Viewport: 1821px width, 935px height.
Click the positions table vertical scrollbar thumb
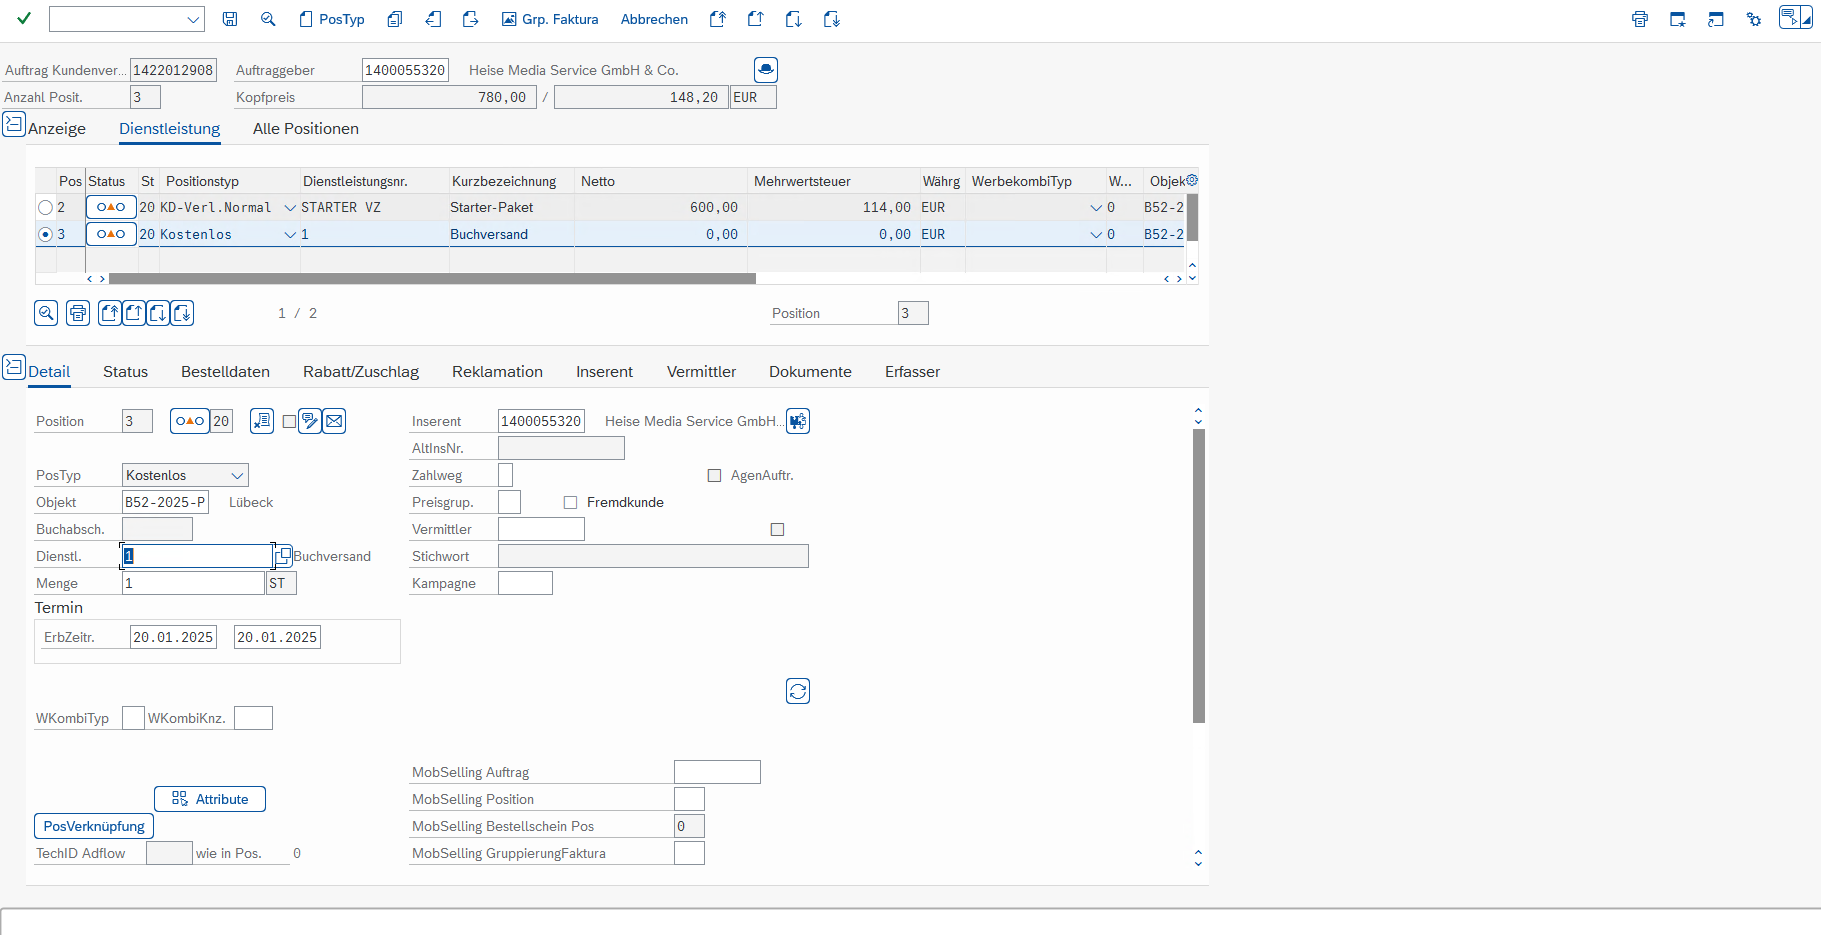(x=1192, y=217)
